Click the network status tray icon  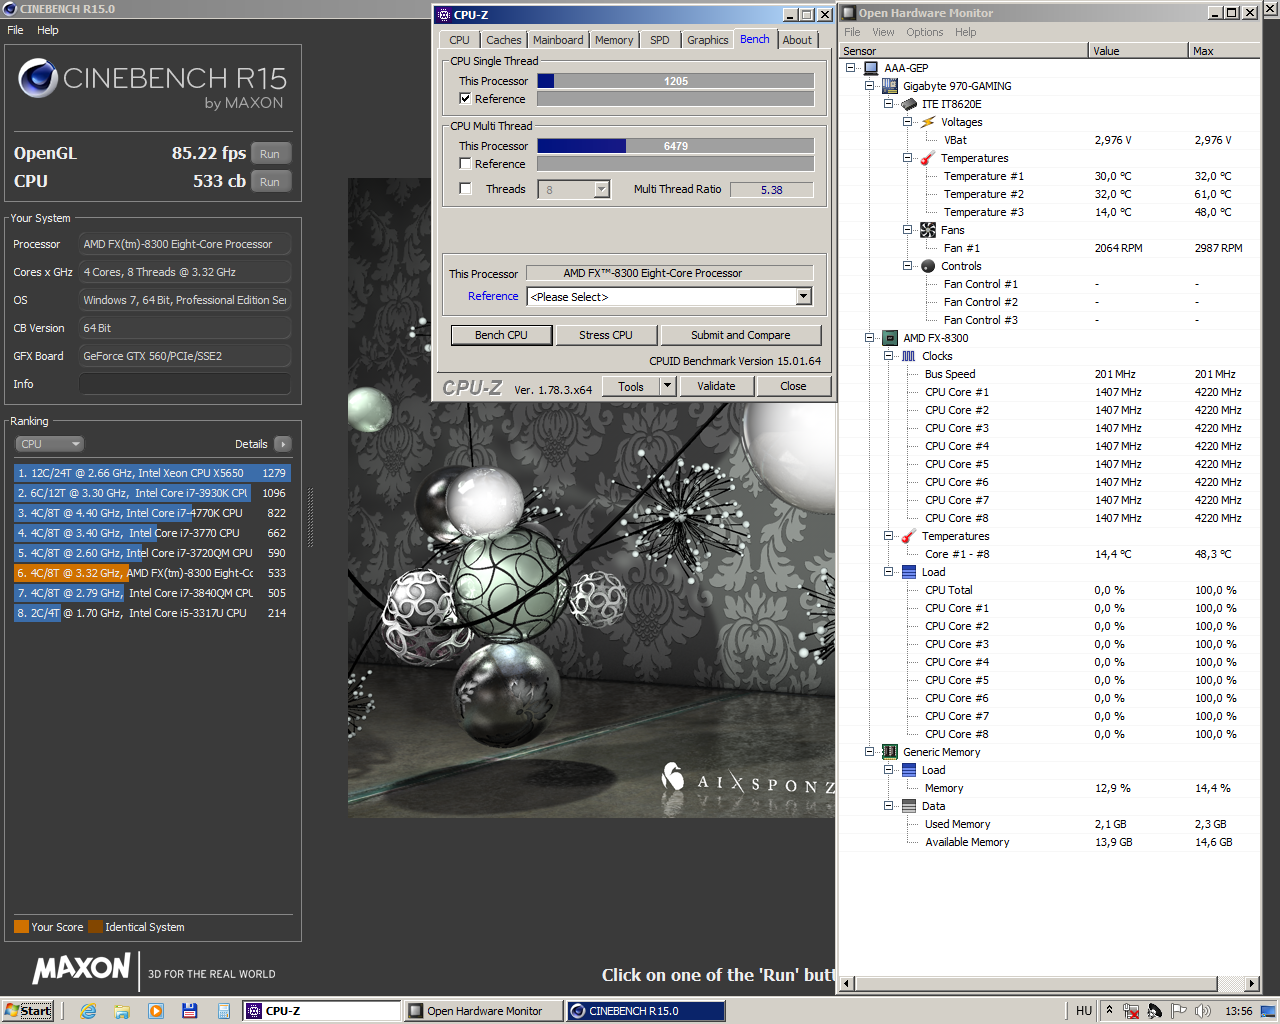click(x=1131, y=1011)
